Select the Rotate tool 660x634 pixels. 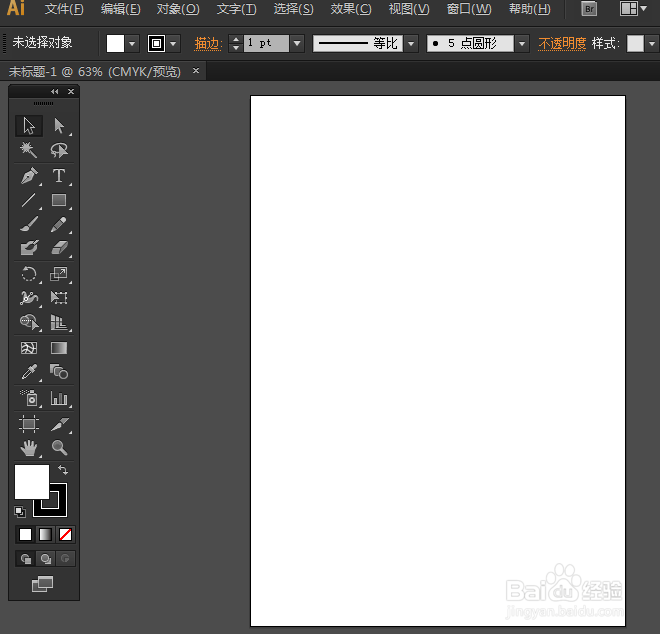[x=29, y=274]
